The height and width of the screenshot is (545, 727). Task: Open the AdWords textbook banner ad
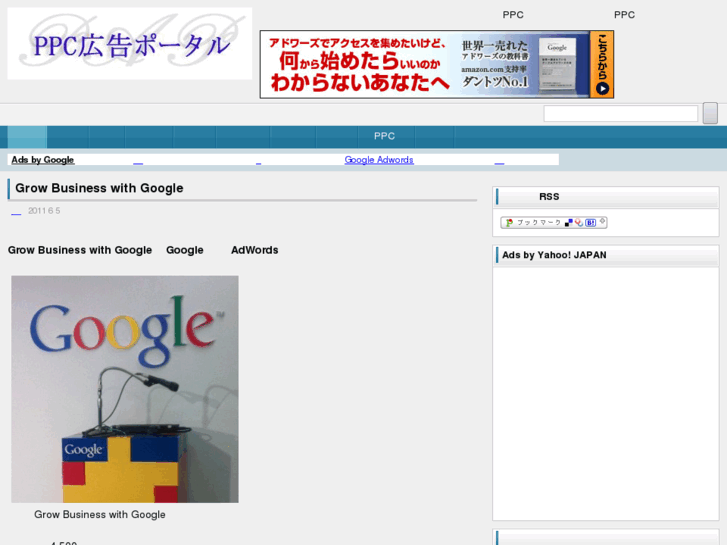pos(437,64)
